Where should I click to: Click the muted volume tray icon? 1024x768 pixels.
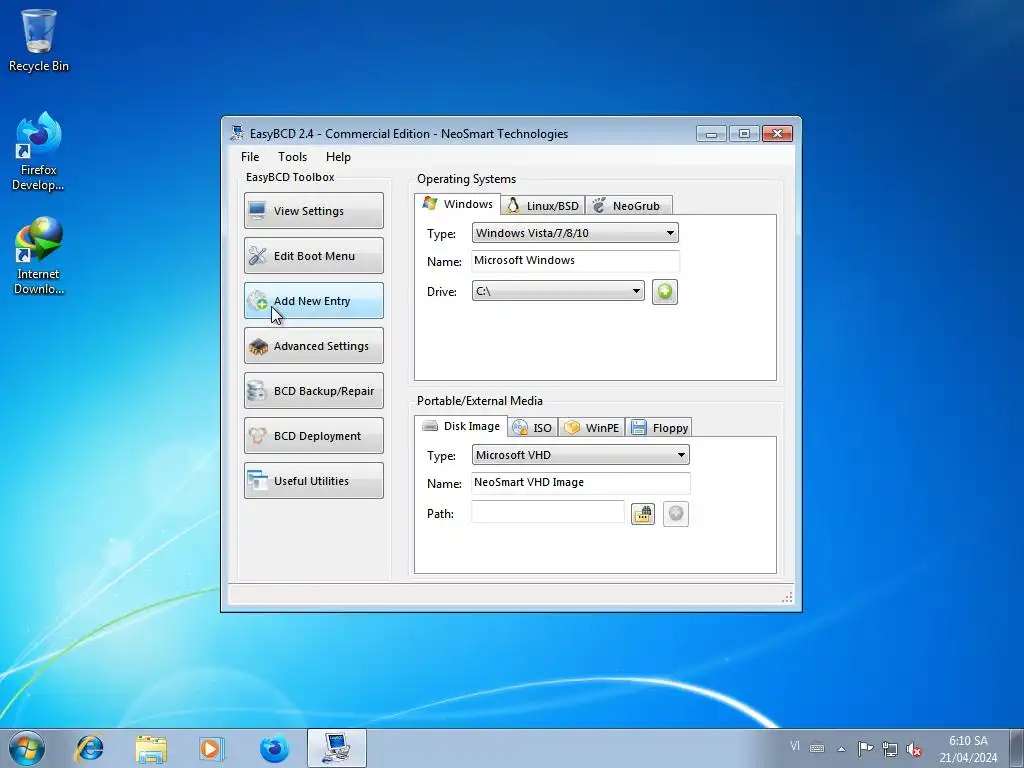coord(914,749)
